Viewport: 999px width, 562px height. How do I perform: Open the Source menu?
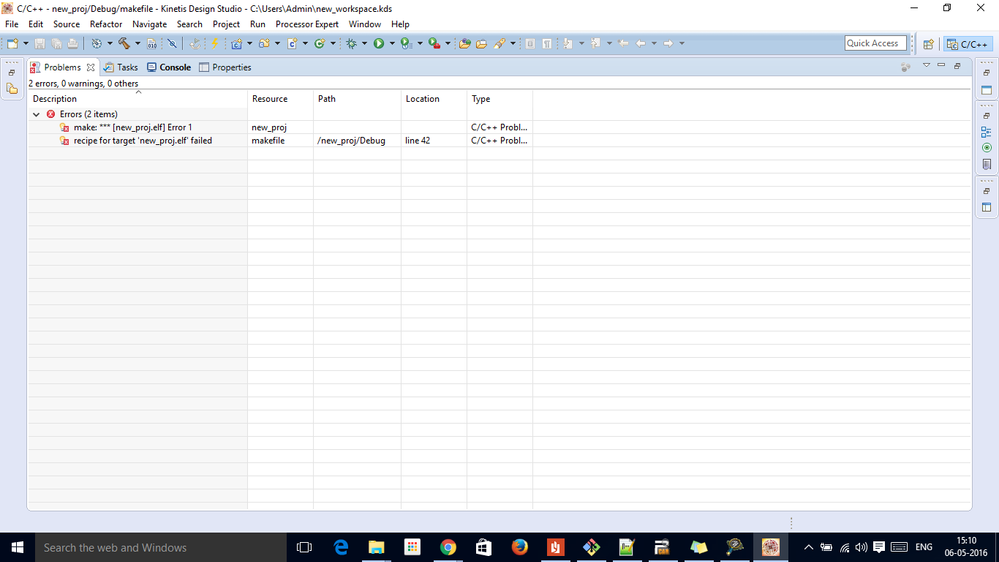coord(66,24)
